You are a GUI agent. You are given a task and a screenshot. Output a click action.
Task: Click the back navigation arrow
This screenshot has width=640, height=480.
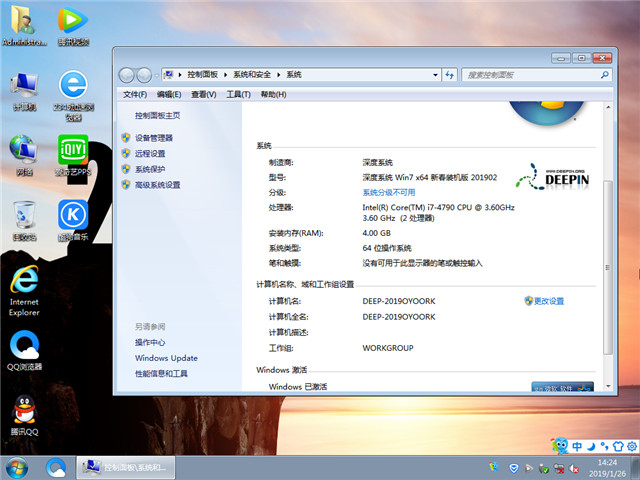[x=127, y=75]
